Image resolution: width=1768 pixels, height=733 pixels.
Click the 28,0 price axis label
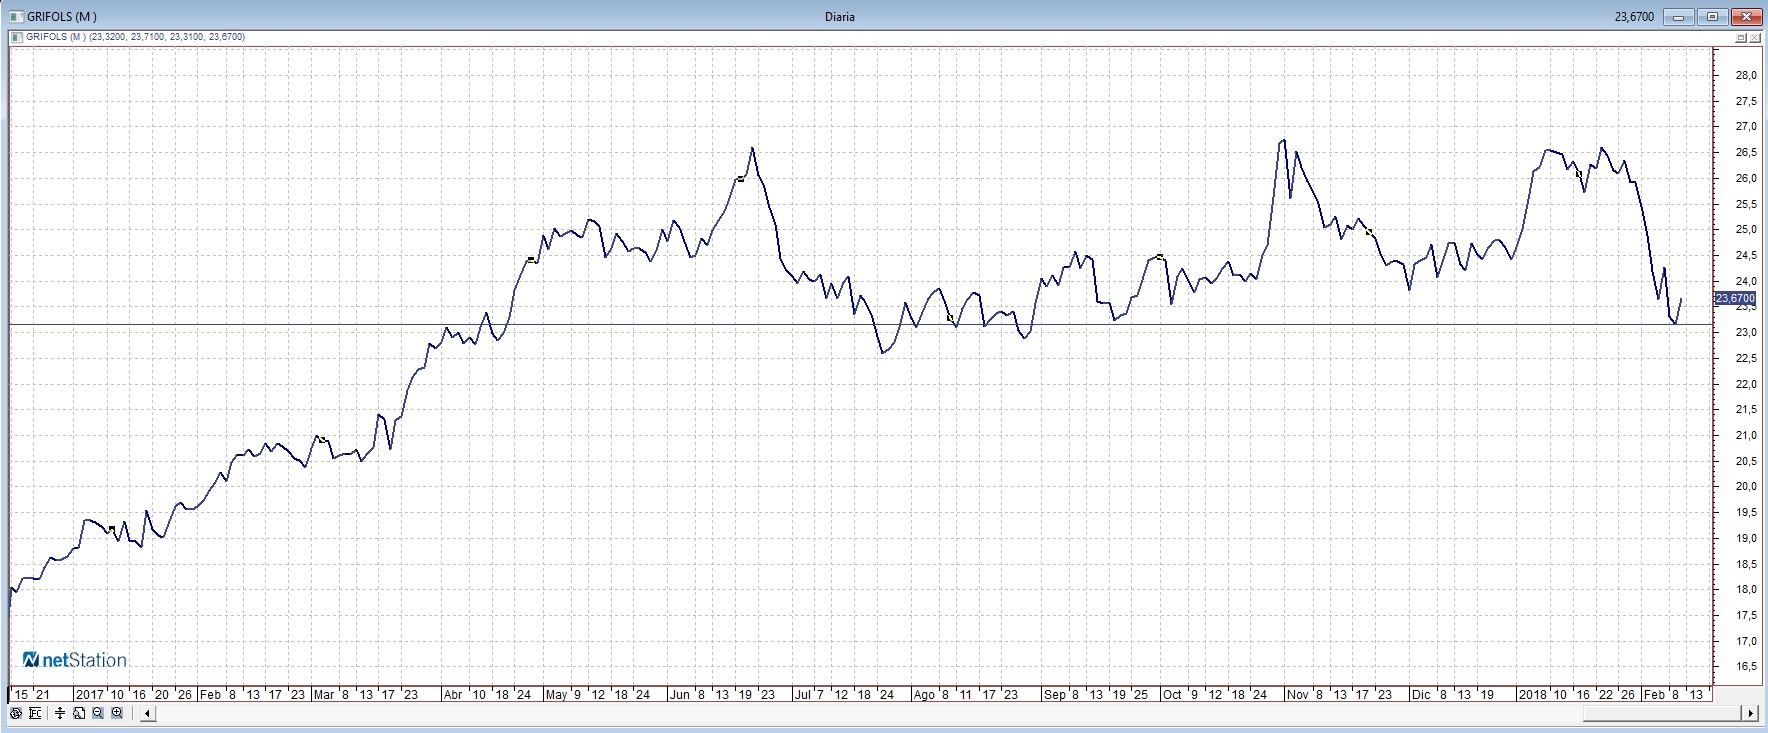tap(1746, 76)
